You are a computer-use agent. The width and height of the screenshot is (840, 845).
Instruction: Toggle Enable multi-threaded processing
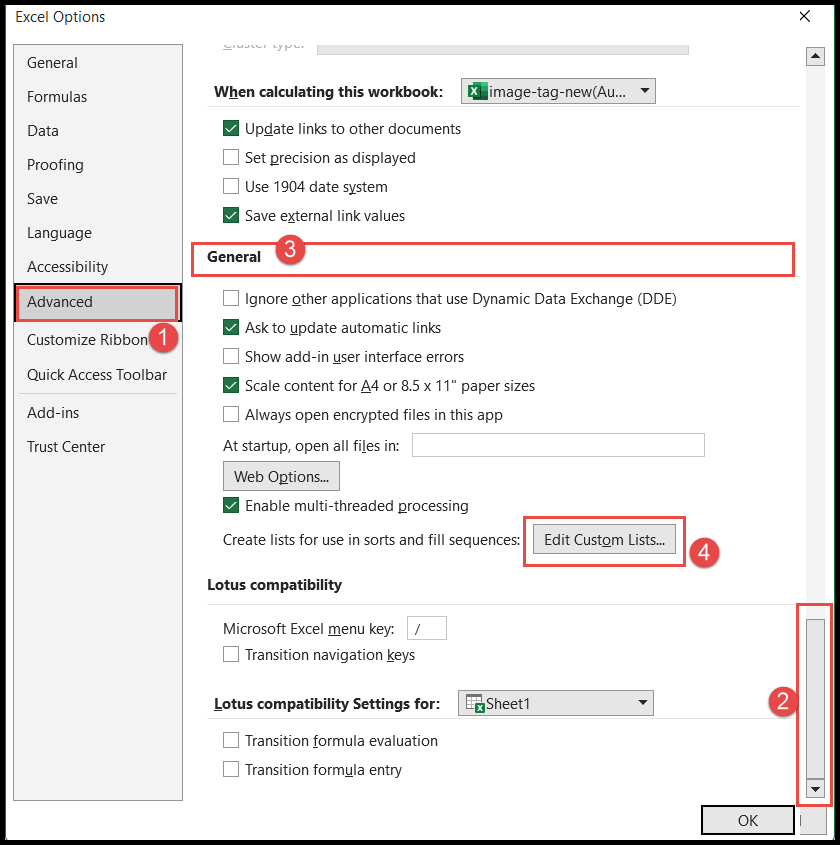pos(231,506)
